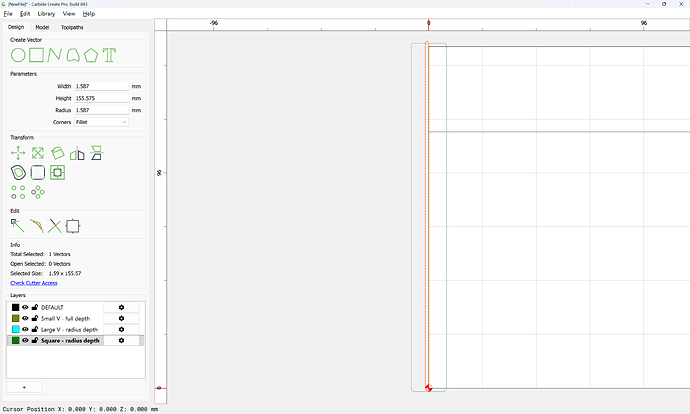The width and height of the screenshot is (690, 414).
Task: Click the square-with-handles edit tool
Action: (x=73, y=226)
